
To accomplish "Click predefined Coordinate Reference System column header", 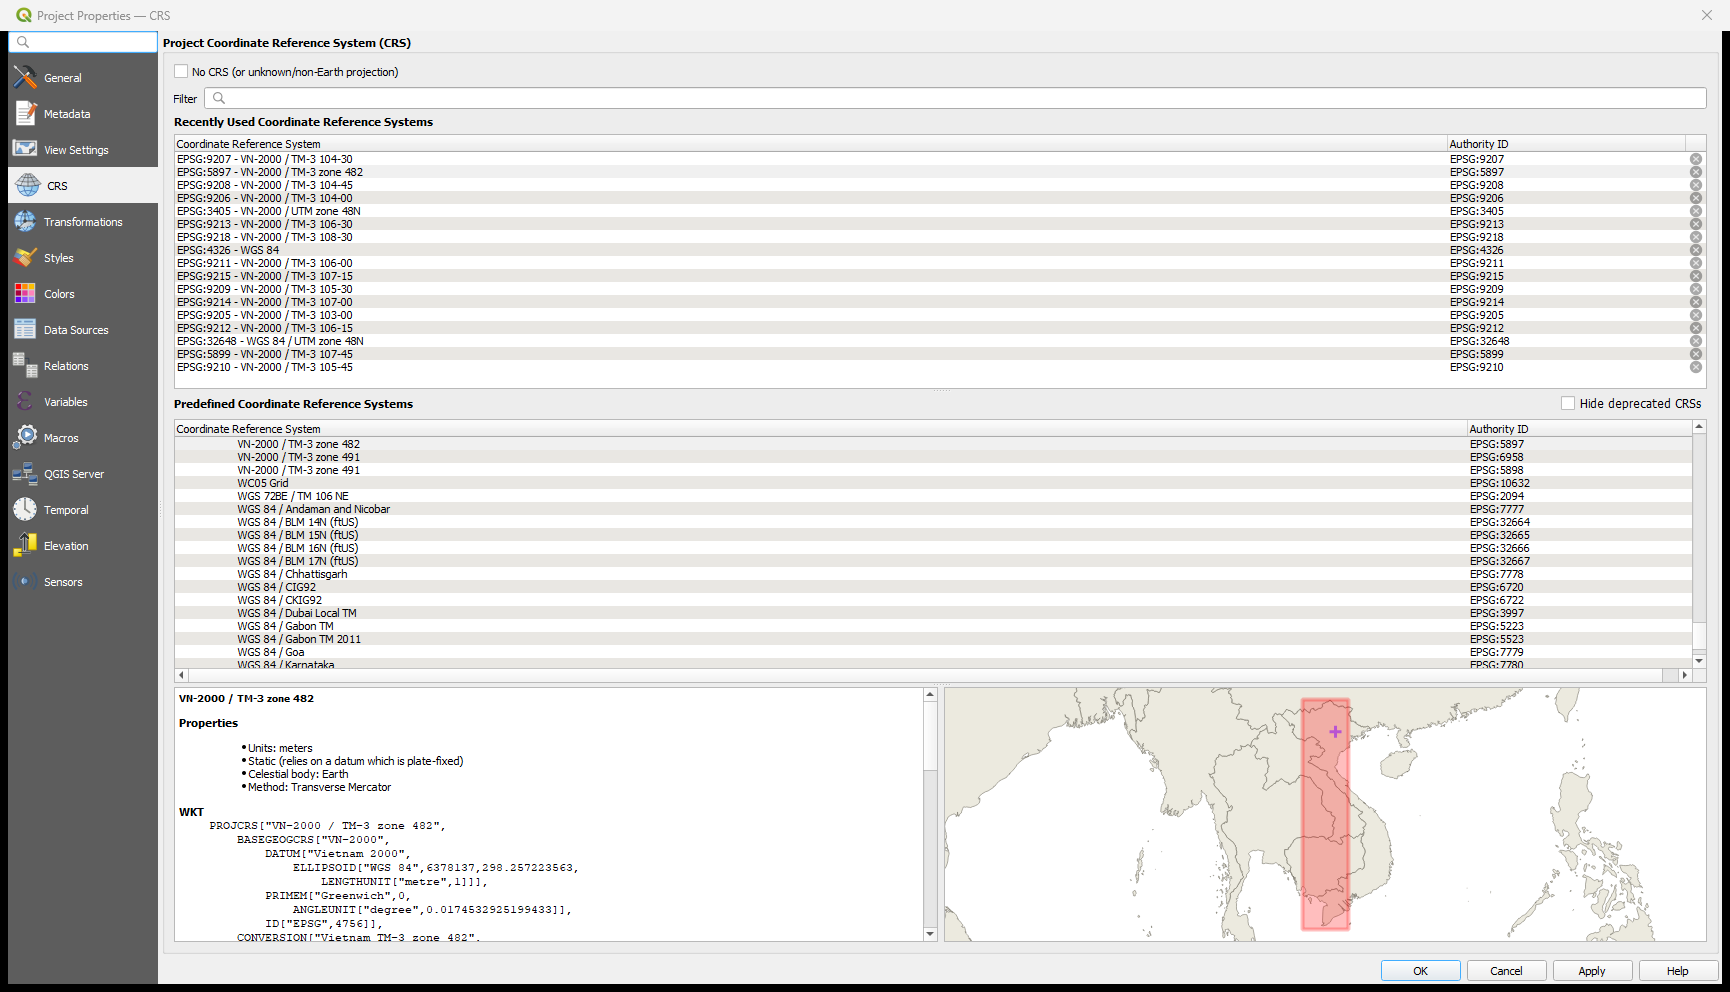I will pyautogui.click(x=820, y=429).
